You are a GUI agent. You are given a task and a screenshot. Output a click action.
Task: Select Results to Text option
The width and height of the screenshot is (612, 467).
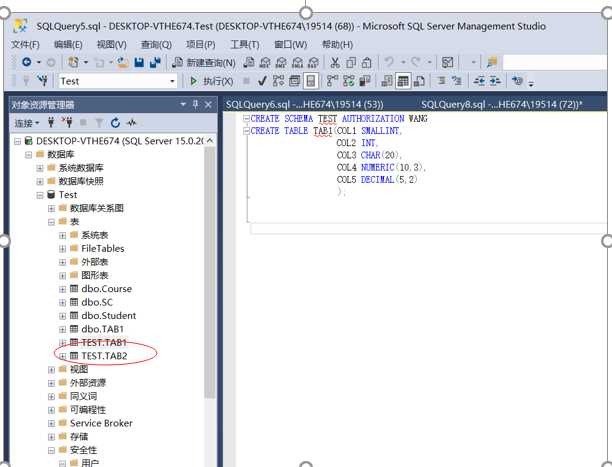[387, 81]
